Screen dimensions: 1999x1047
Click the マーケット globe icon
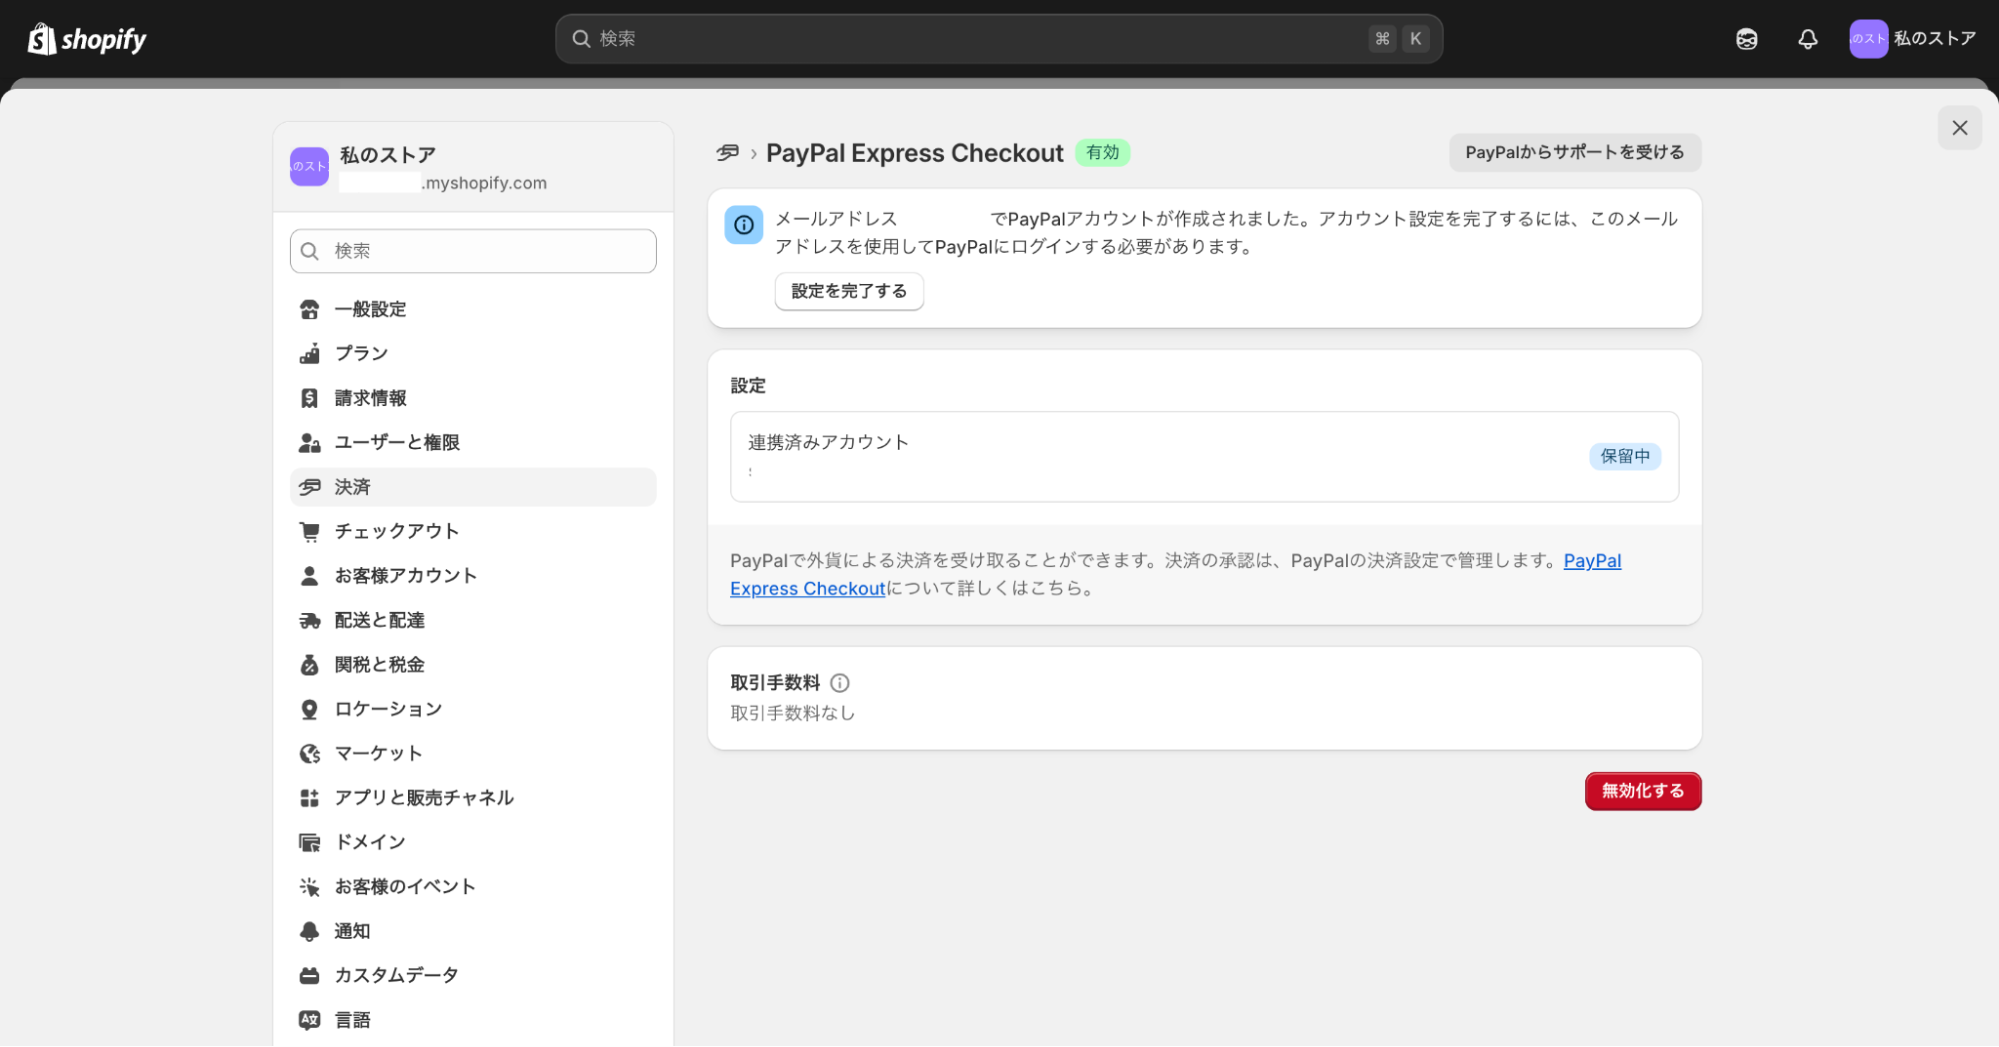click(310, 753)
